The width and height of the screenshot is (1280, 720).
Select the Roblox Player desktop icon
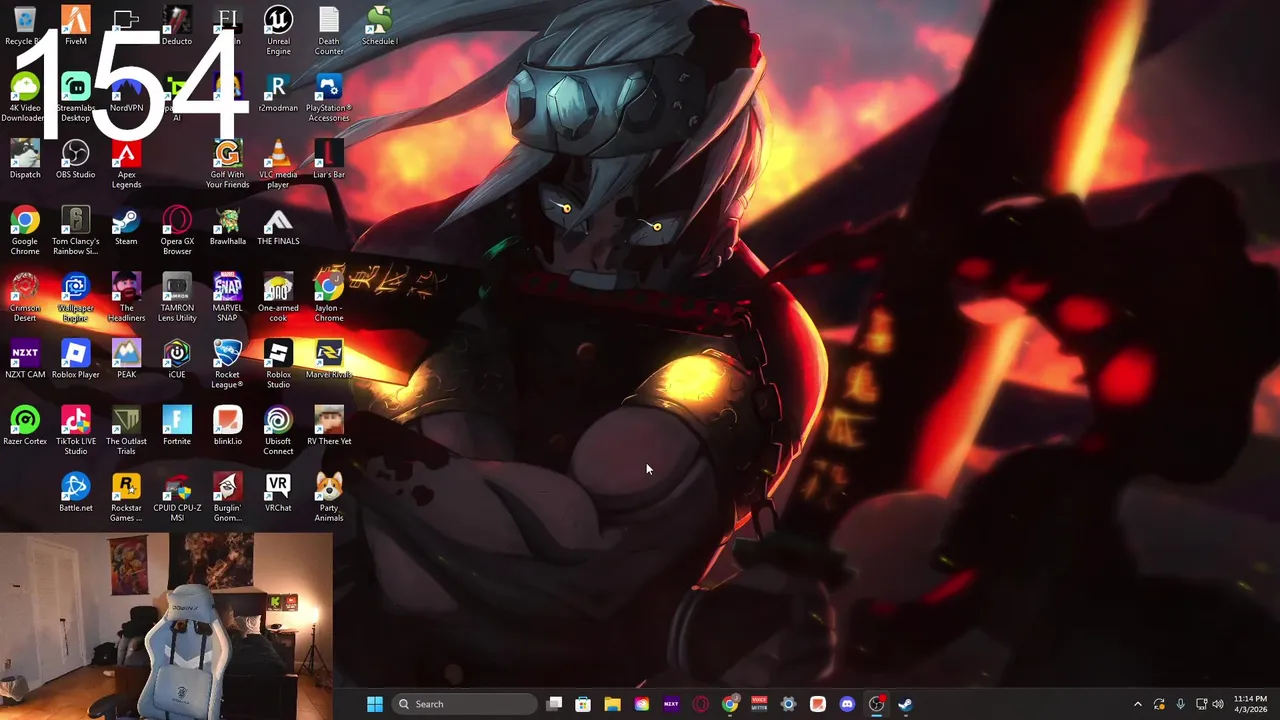(x=75, y=360)
